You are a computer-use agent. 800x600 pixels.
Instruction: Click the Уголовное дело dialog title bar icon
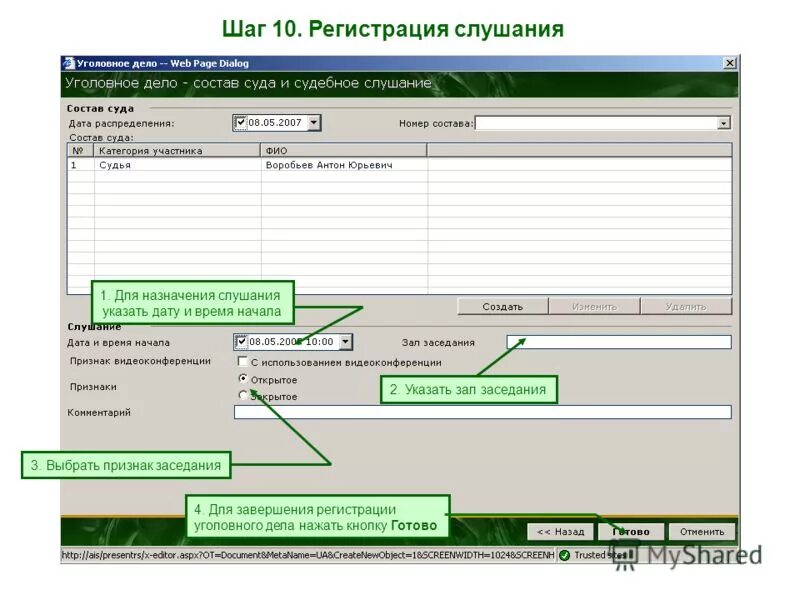69,58
